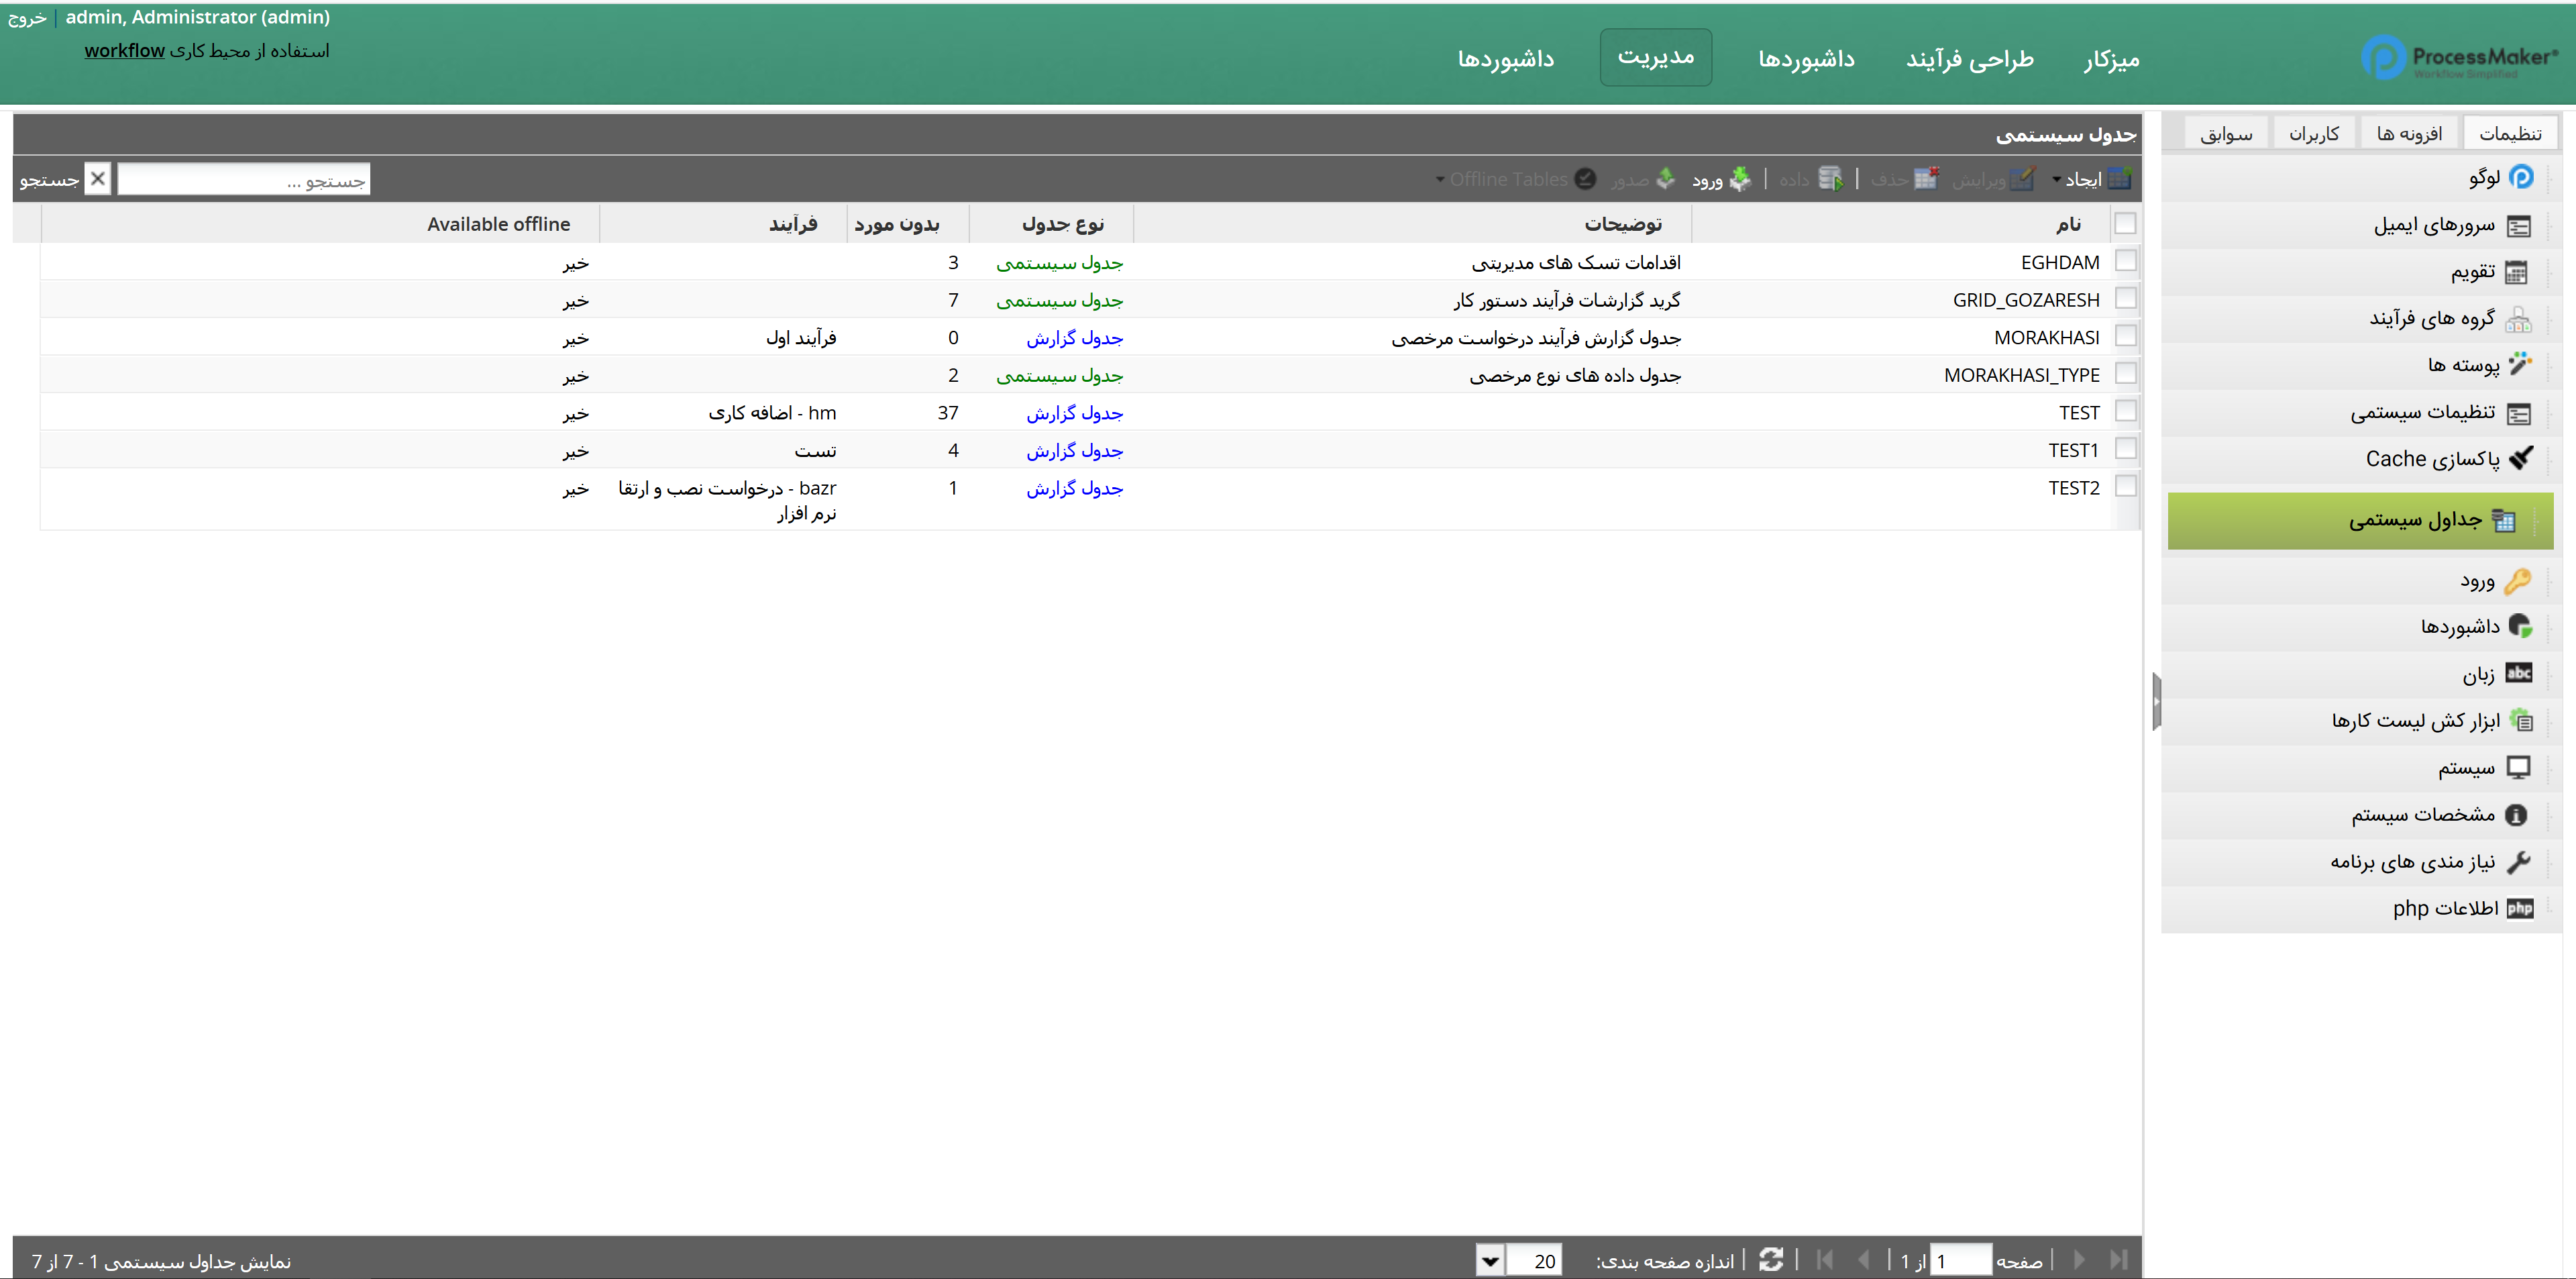Click the search text input field
2576x1279 pixels.
tap(243, 180)
